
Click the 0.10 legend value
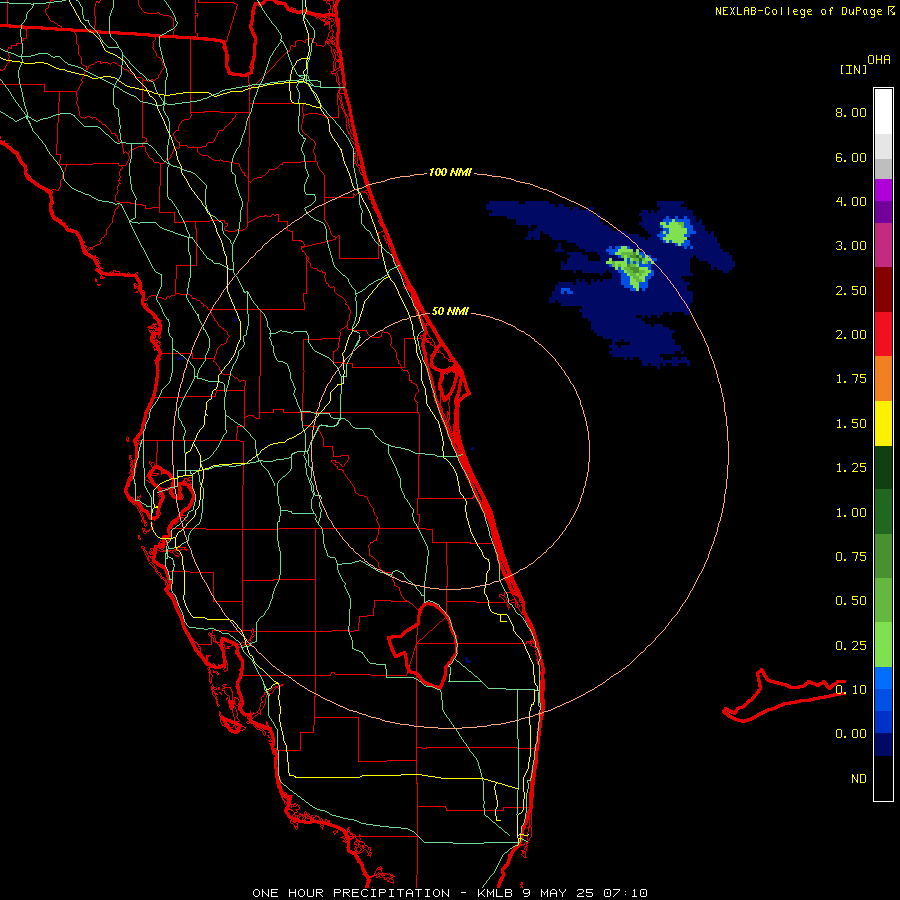point(851,689)
